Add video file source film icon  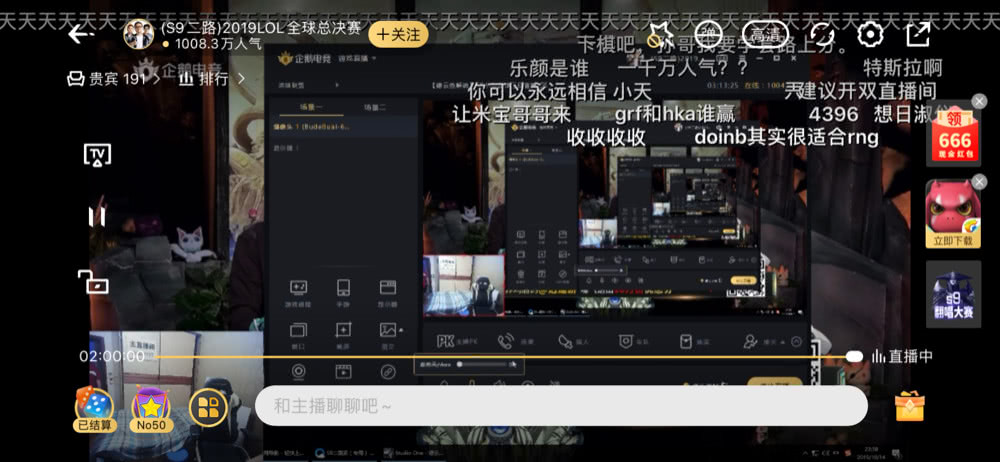coord(343,371)
